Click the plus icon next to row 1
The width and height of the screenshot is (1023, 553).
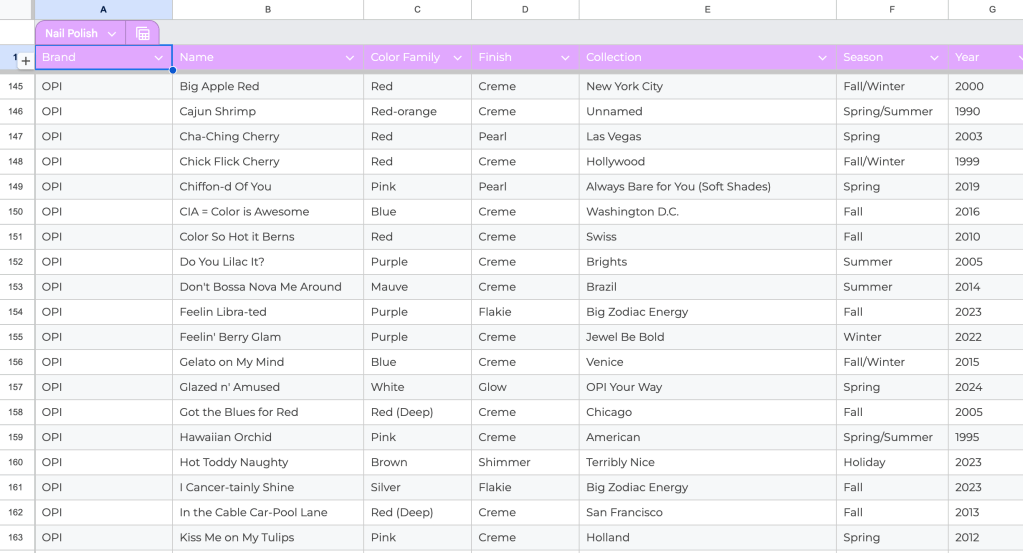(26, 61)
